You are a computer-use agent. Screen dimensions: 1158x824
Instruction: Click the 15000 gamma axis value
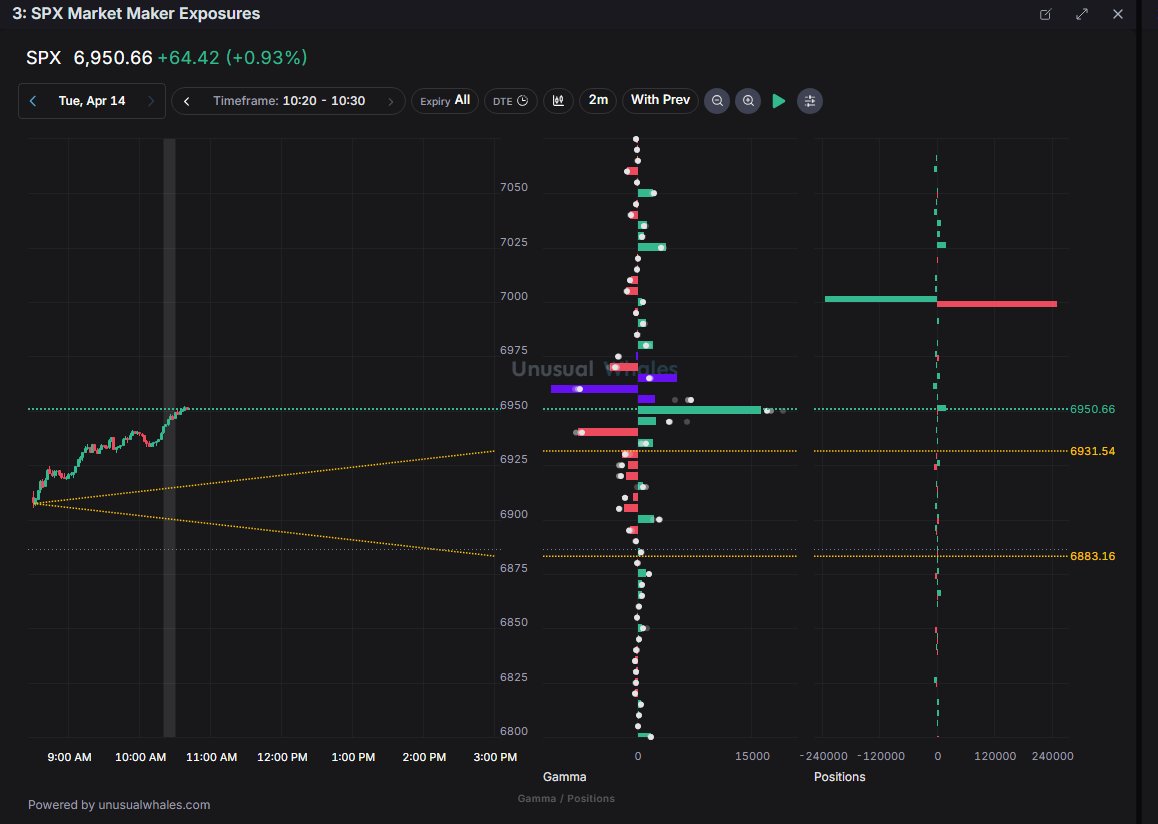pos(752,756)
